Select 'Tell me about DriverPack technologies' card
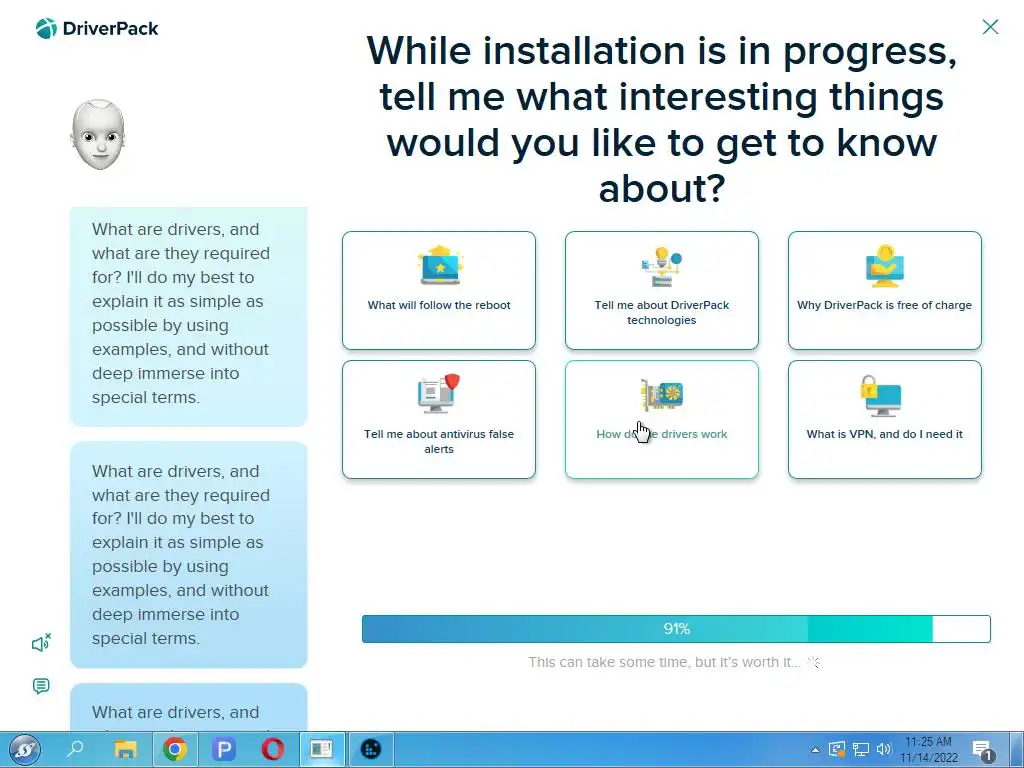1024x768 pixels. tap(662, 290)
